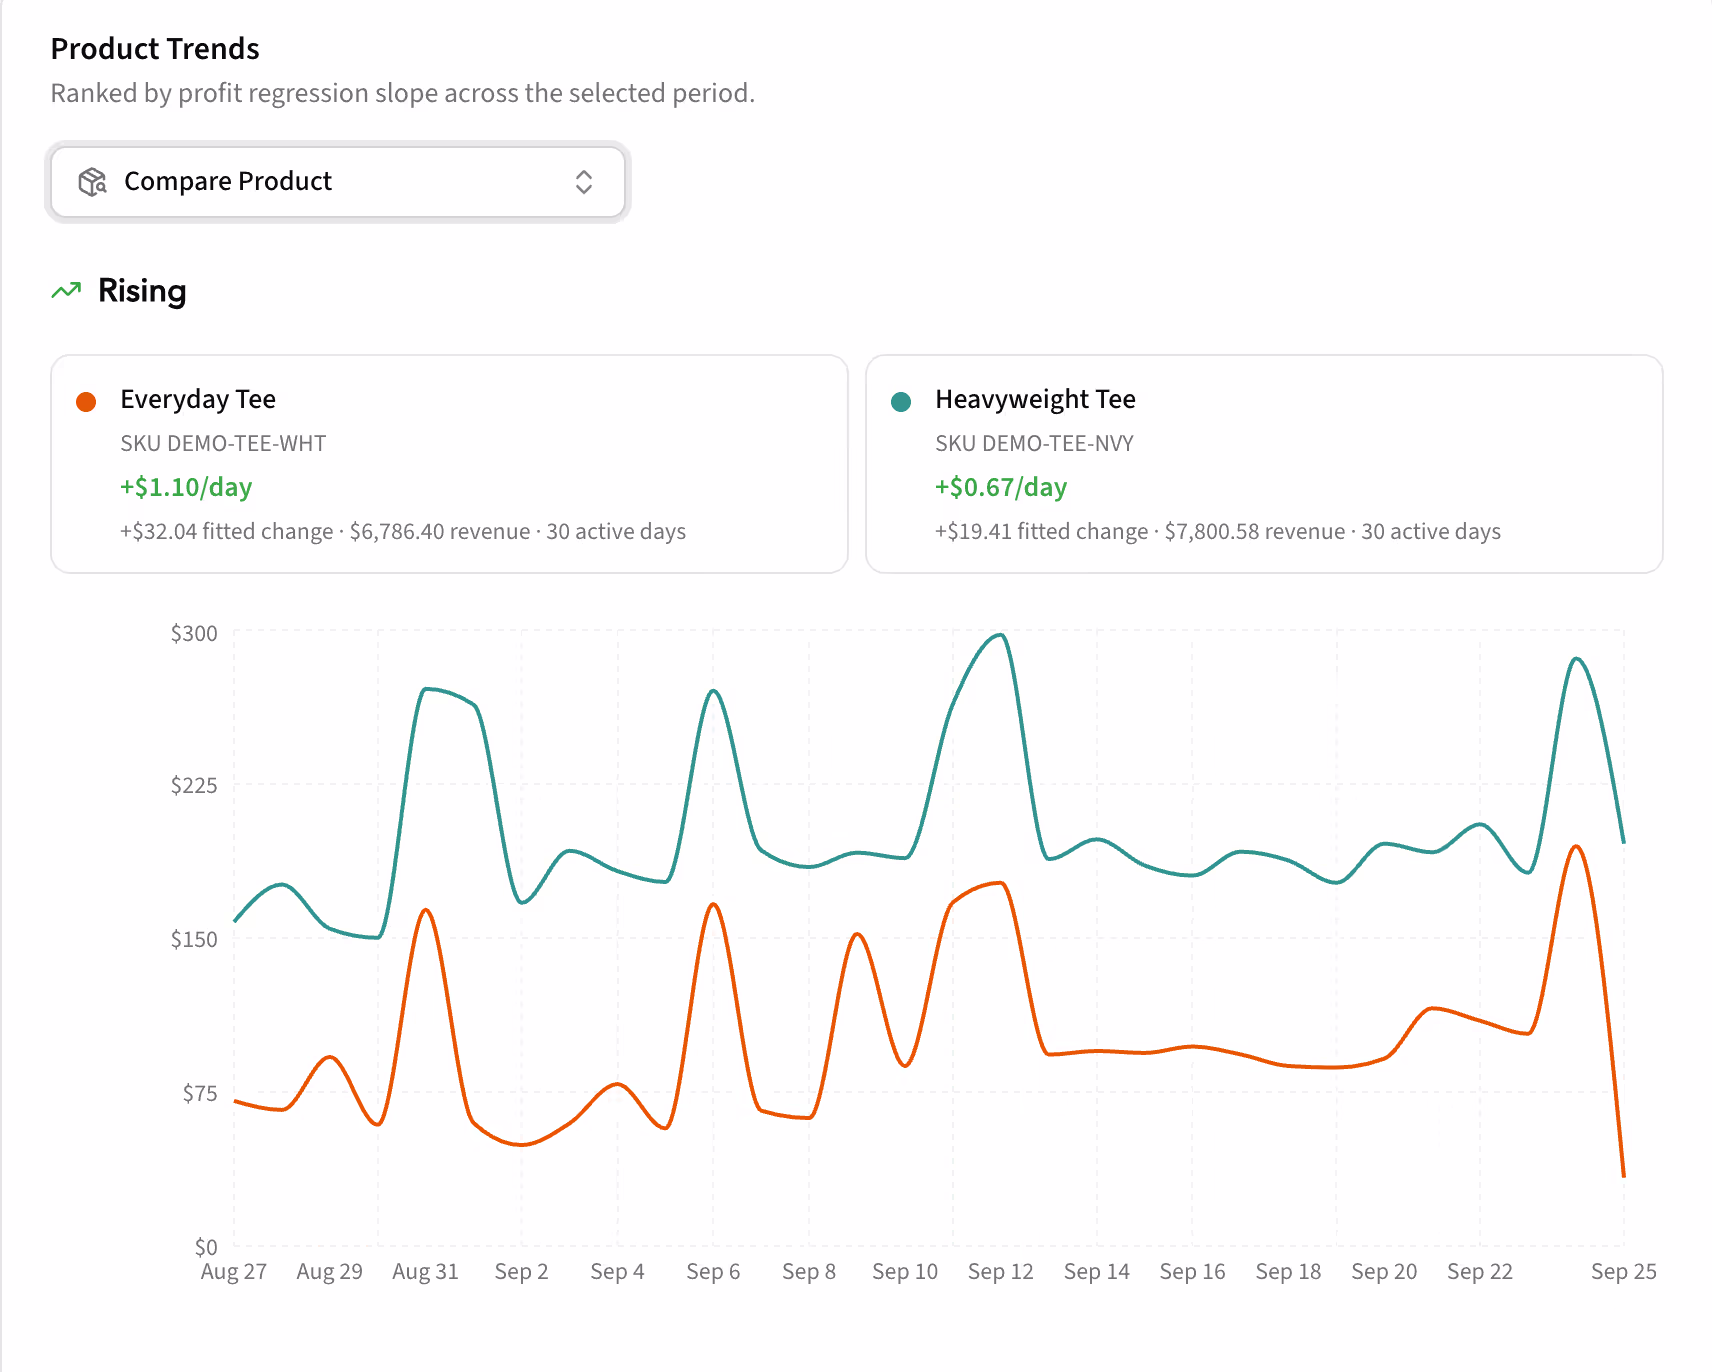Click the $75 y-axis label
1712x1372 pixels.
click(x=200, y=1094)
